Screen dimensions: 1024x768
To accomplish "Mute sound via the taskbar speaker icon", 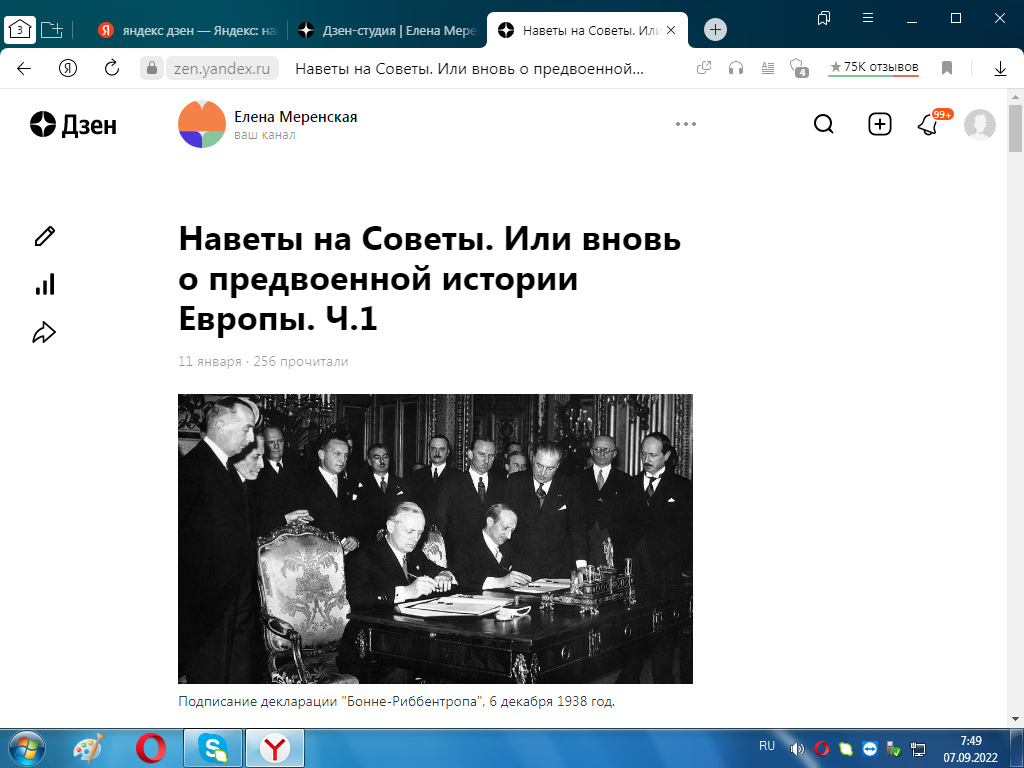I will pos(797,747).
